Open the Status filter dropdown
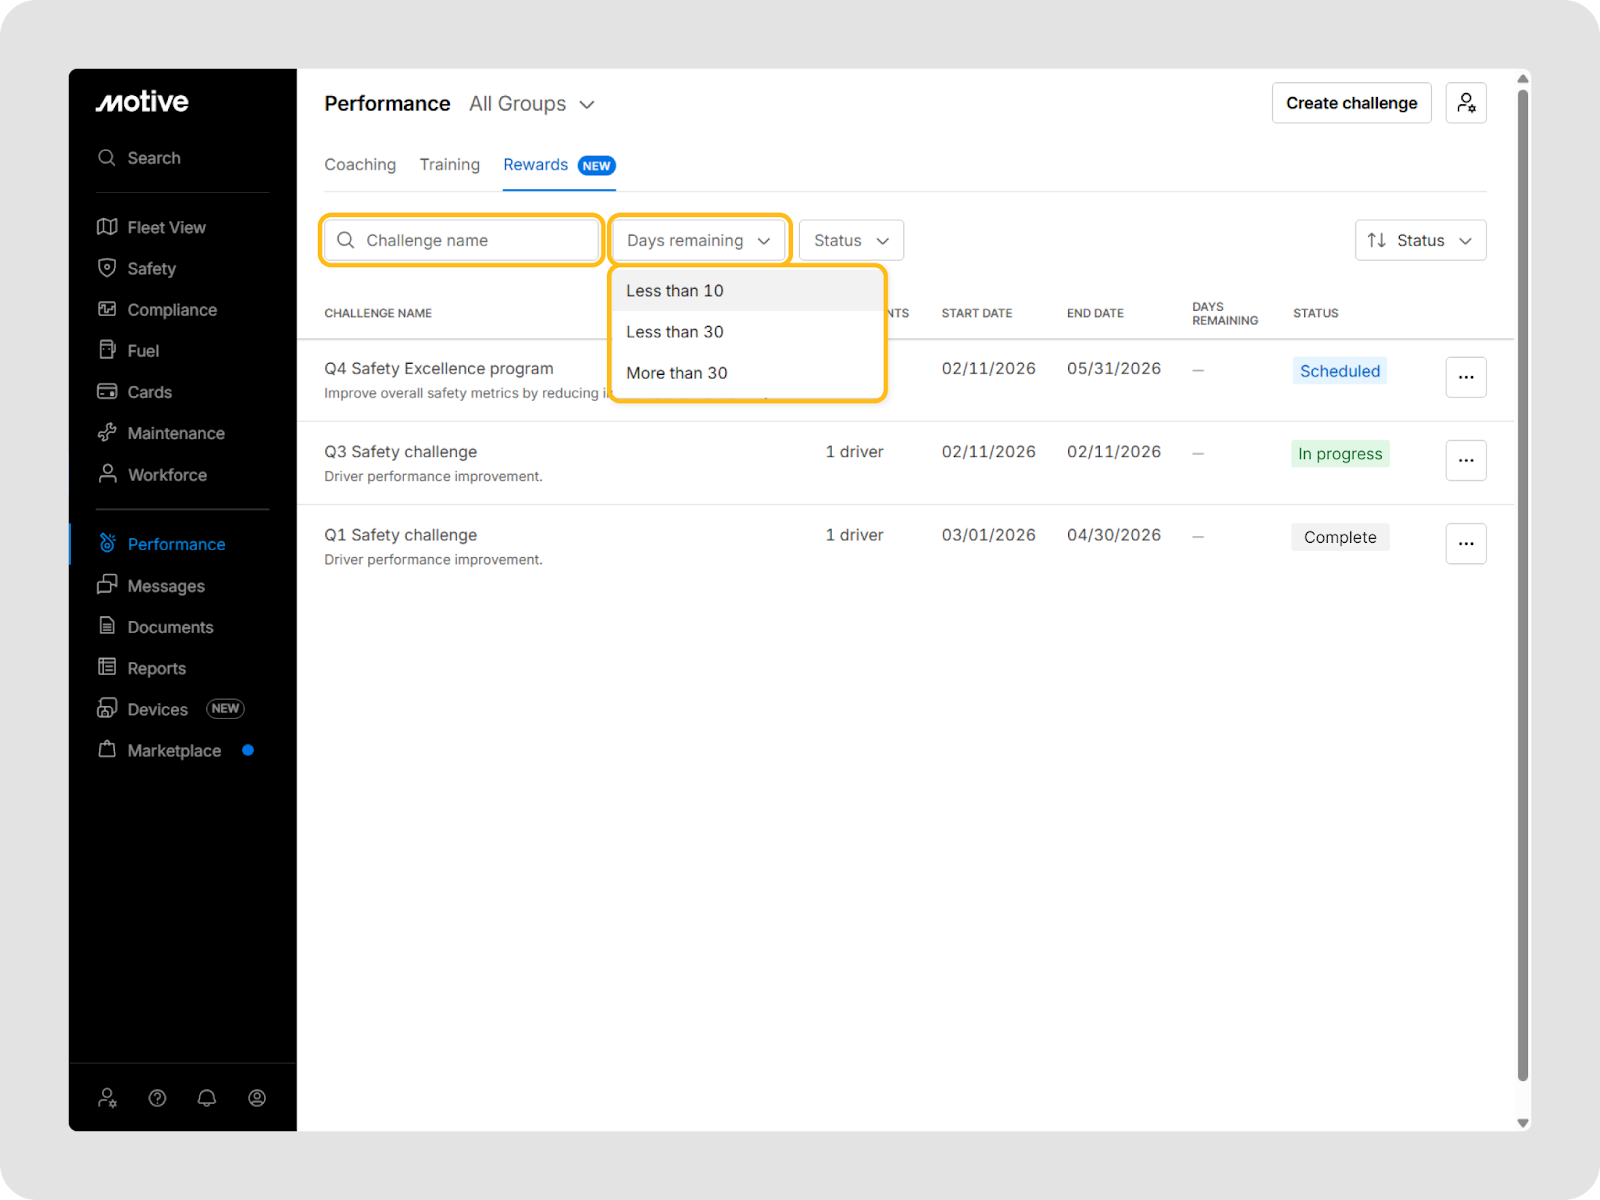Viewport: 1600px width, 1200px height. coord(851,241)
